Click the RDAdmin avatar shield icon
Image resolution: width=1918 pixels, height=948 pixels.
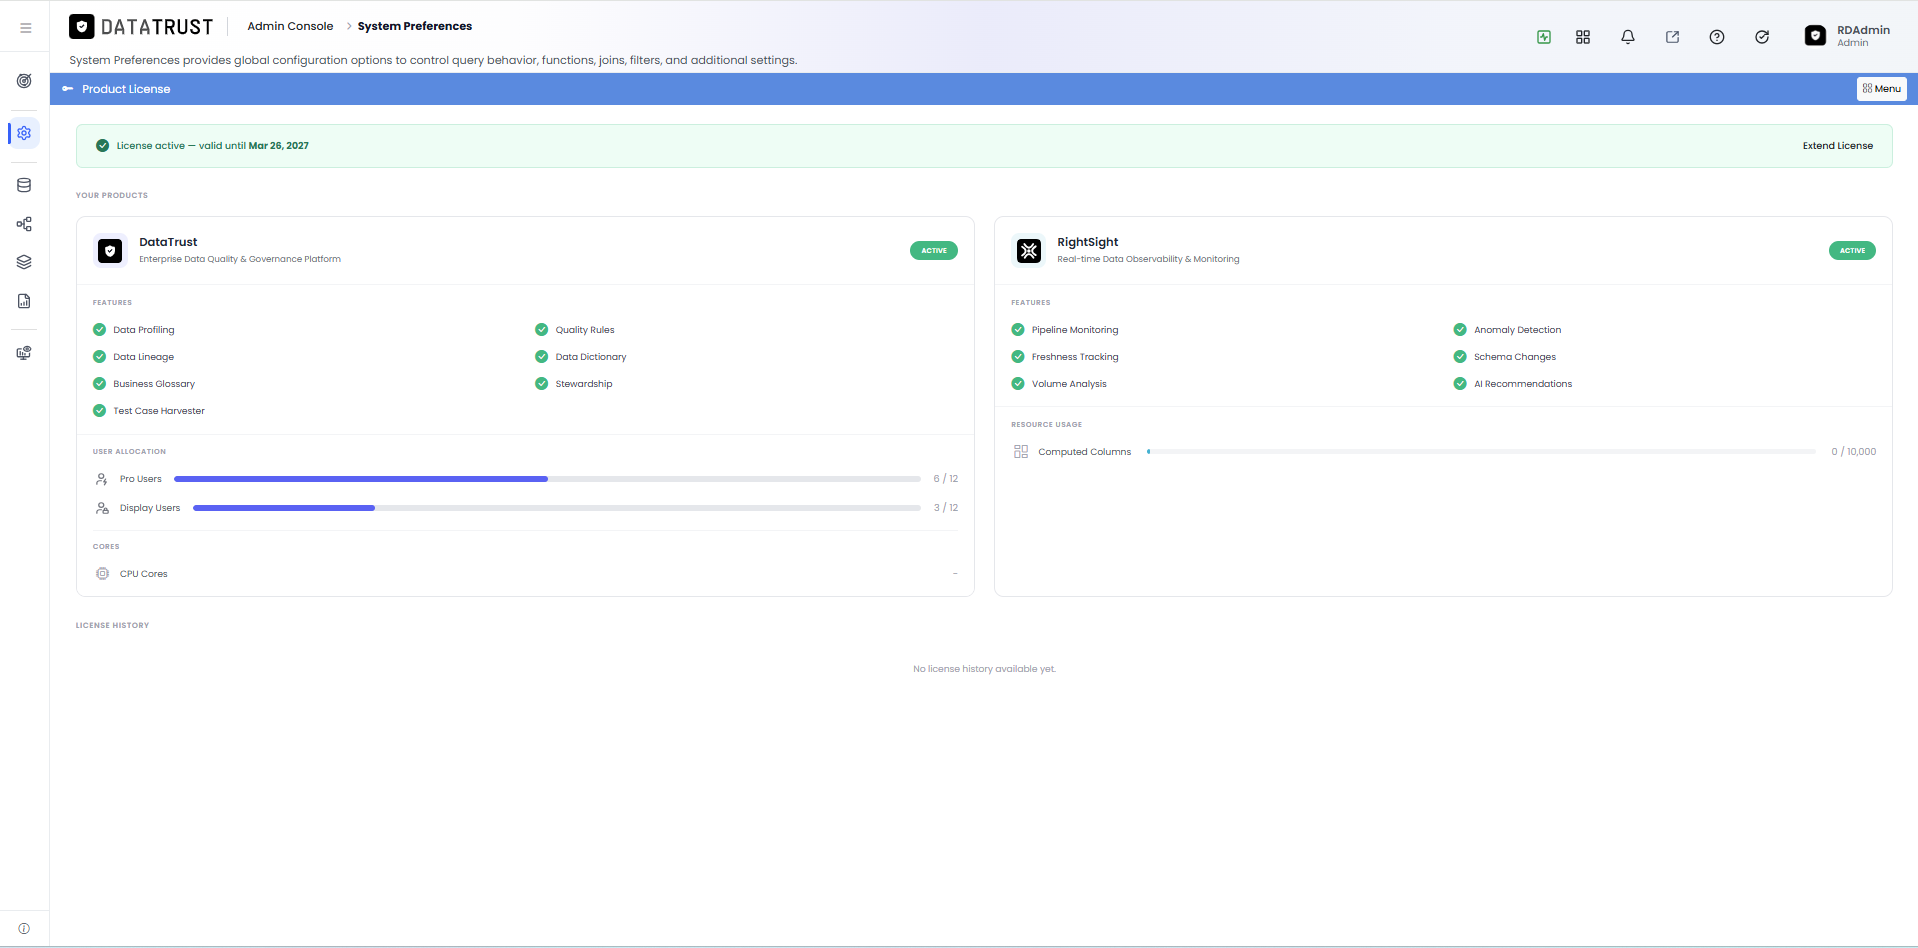pyautogui.click(x=1815, y=36)
